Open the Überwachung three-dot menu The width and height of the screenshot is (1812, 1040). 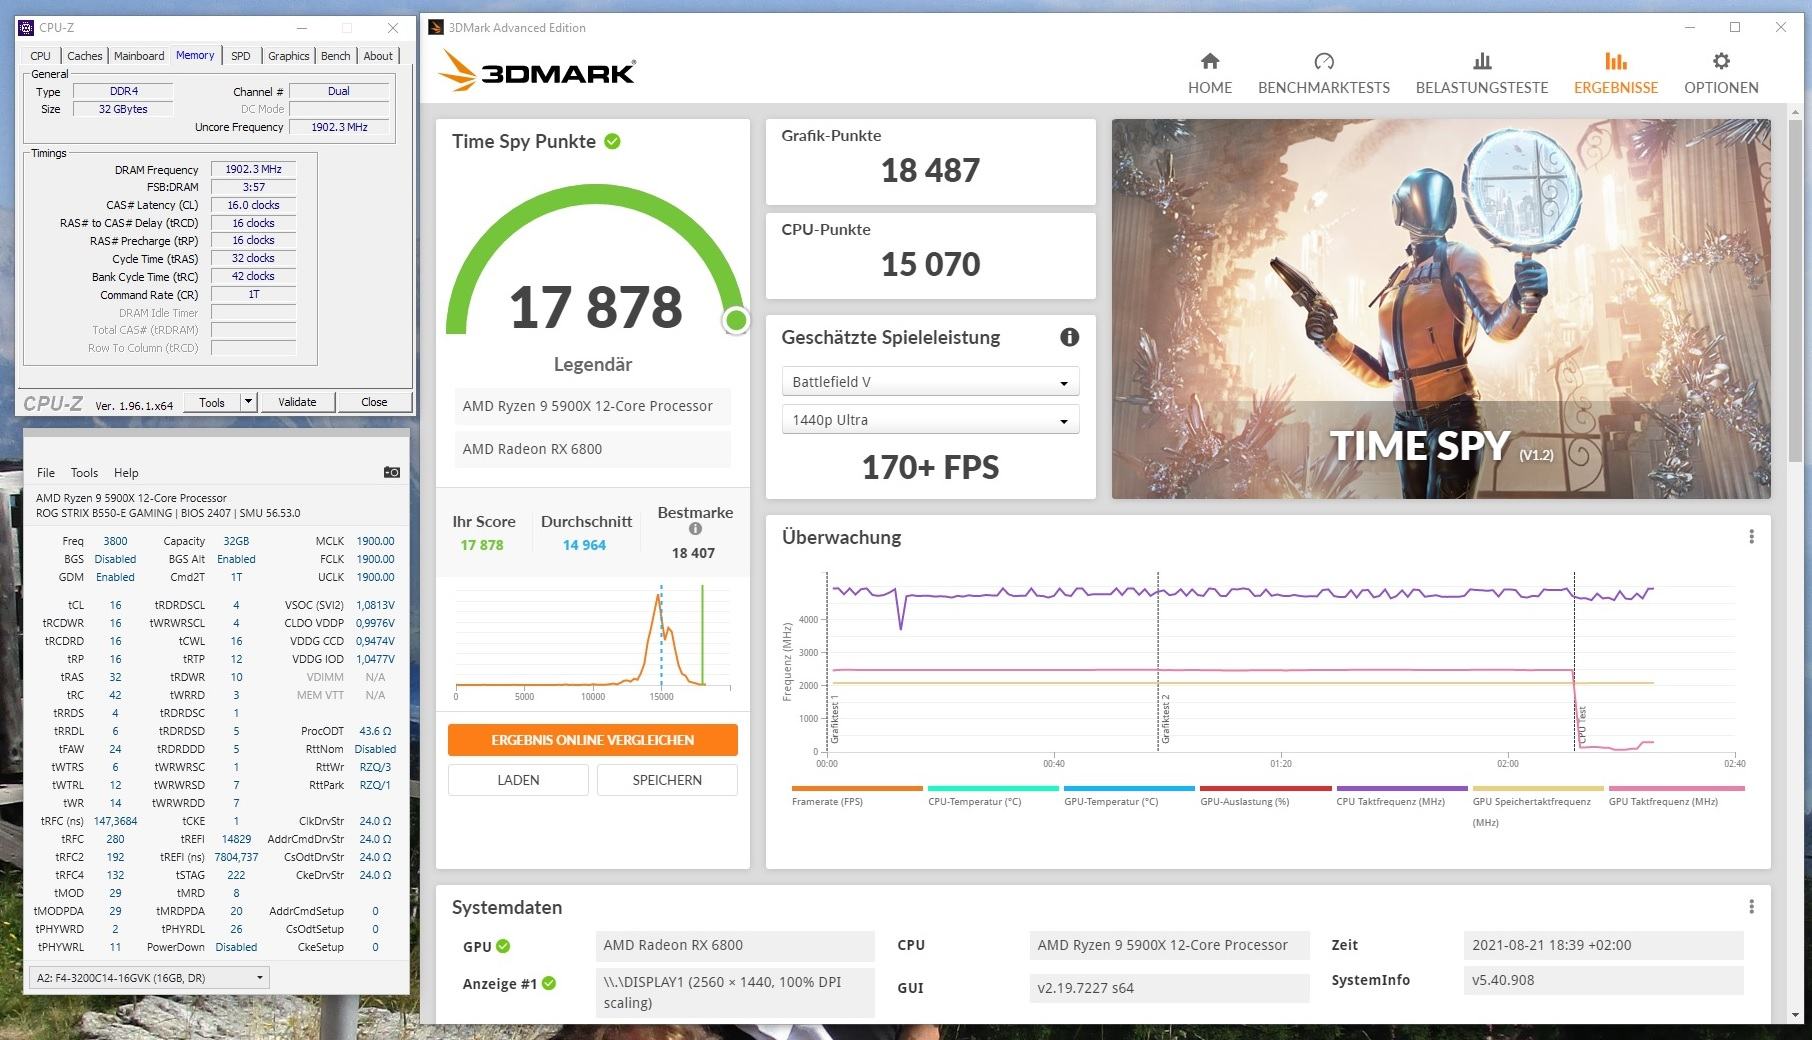coord(1751,537)
